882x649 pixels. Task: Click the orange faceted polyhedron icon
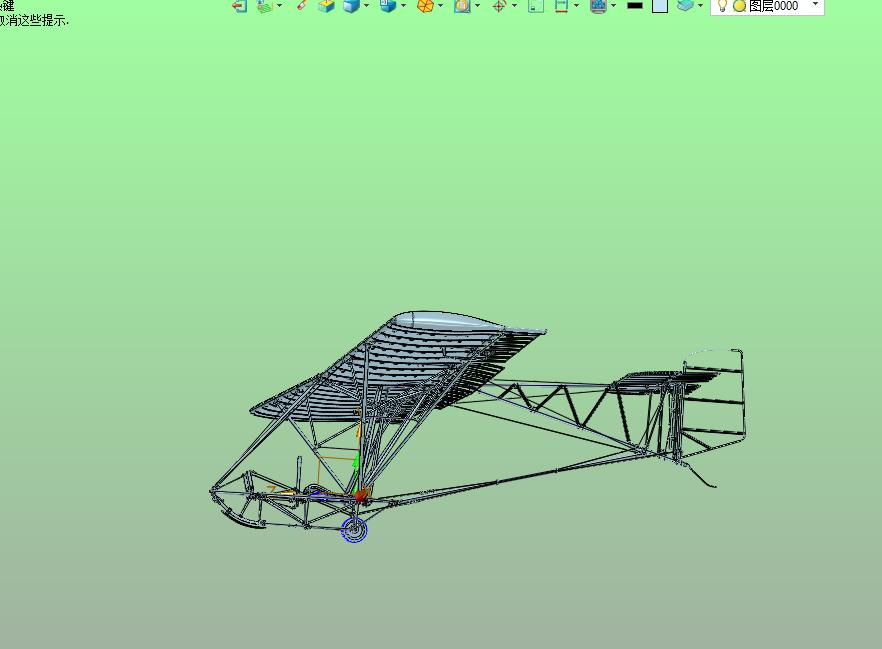[425, 6]
